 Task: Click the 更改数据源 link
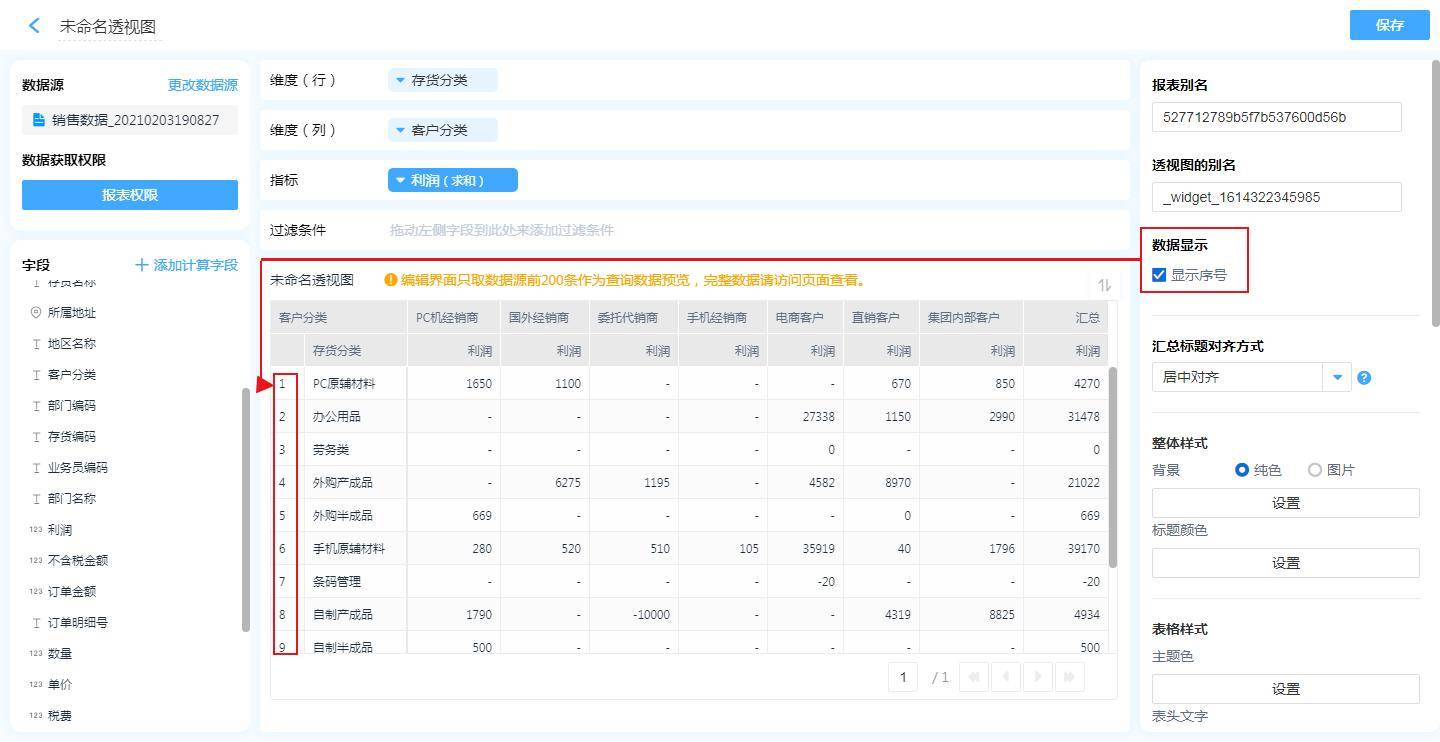pyautogui.click(x=203, y=85)
